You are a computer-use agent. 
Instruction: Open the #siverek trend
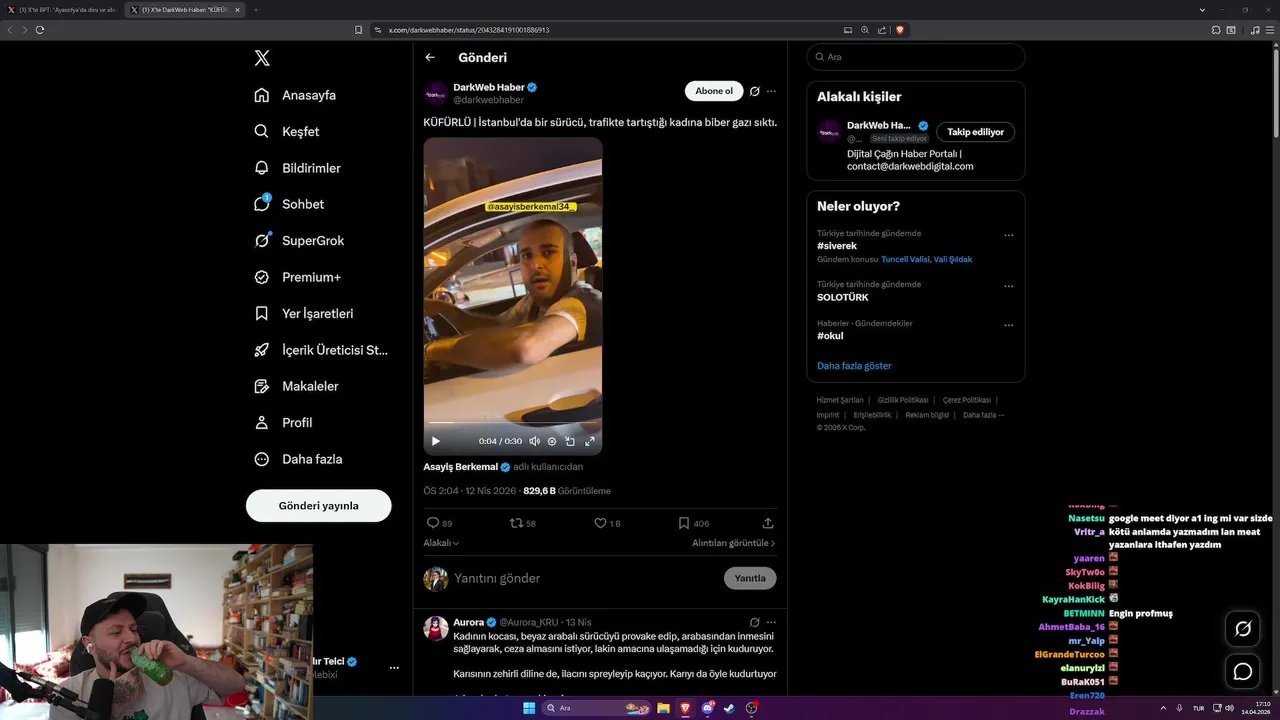point(837,246)
